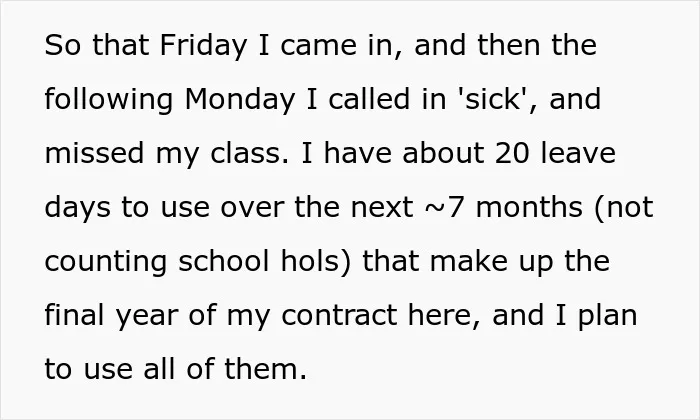Click the word 'came'
This screenshot has width=700, height=420.
click(x=319, y=46)
